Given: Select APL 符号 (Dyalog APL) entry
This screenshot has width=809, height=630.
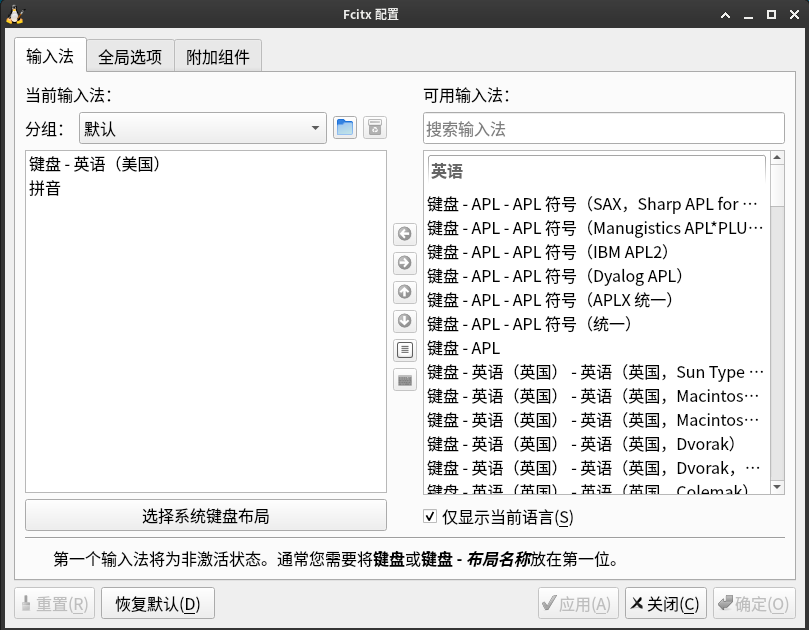Looking at the screenshot, I should tap(597, 276).
